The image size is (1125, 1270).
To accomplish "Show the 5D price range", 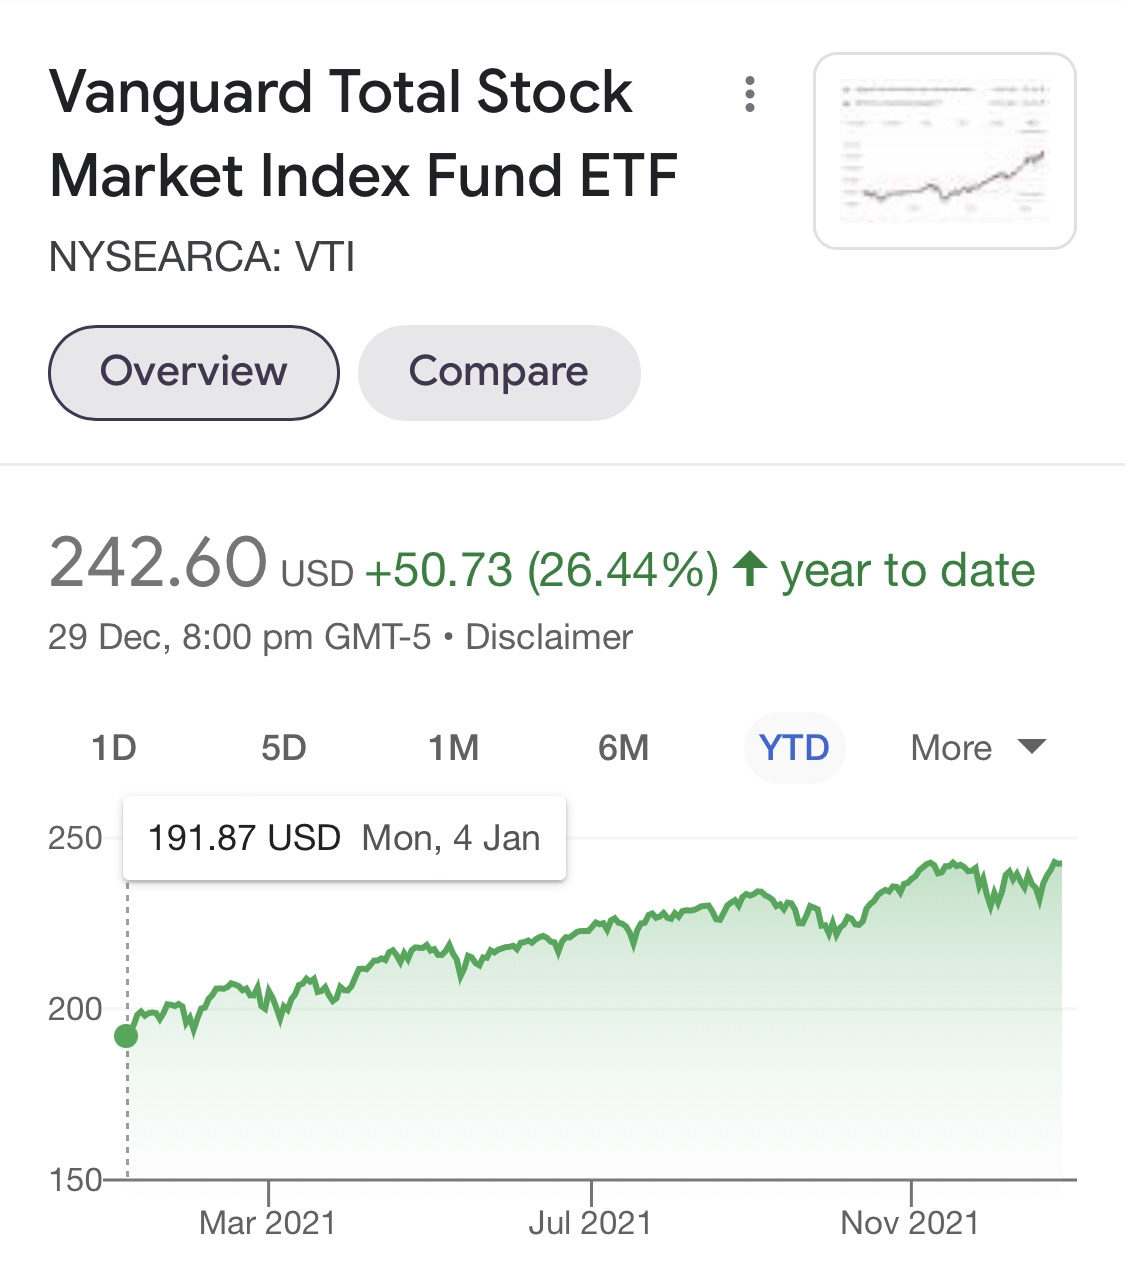I will point(283,748).
